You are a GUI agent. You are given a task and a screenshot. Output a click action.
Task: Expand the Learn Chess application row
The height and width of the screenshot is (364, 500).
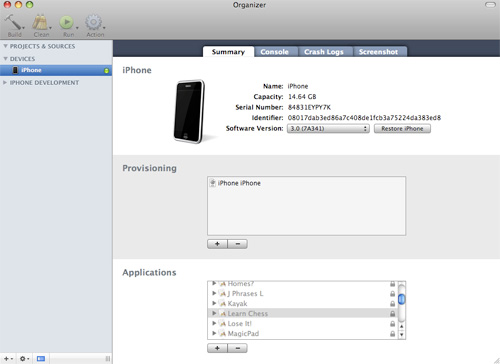(214, 313)
